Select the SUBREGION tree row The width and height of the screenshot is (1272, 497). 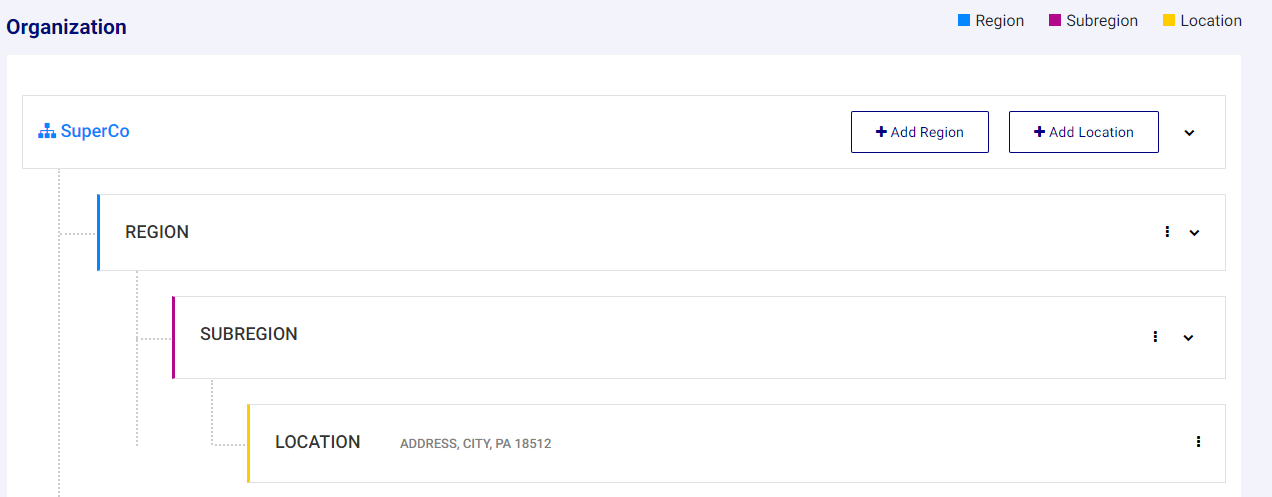[699, 337]
